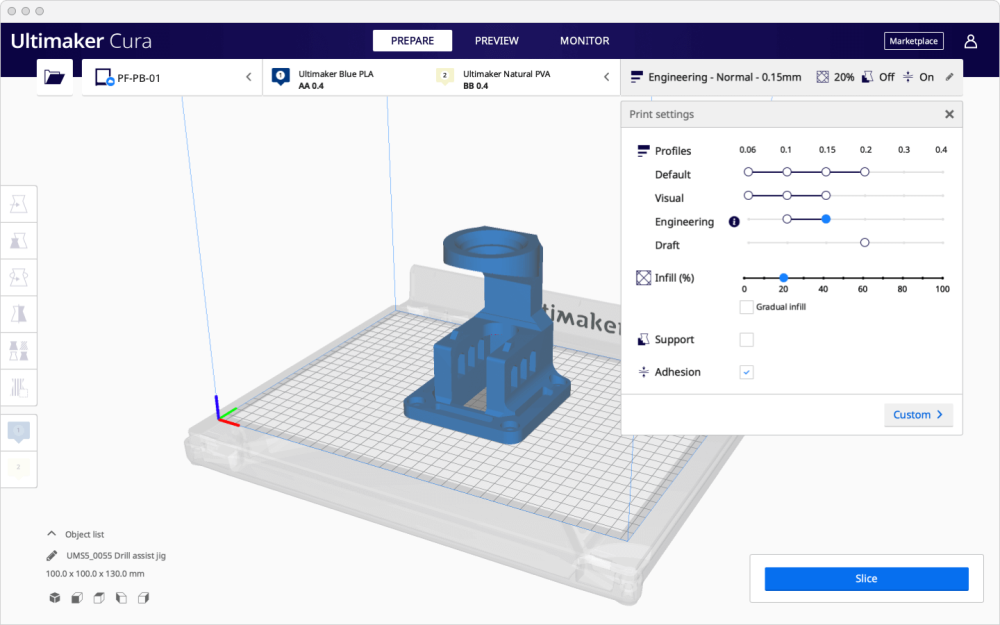
Task: Click extruder 2 yellow material icon
Action: [x=445, y=77]
